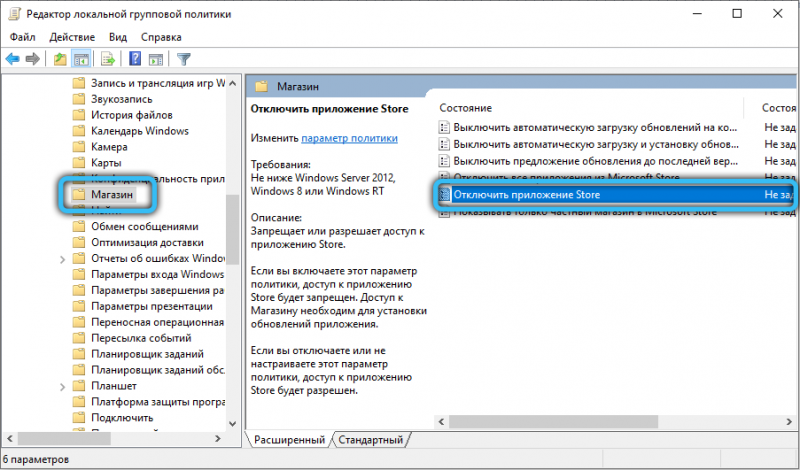Select Планировщик заданий in the tree

tap(147, 354)
